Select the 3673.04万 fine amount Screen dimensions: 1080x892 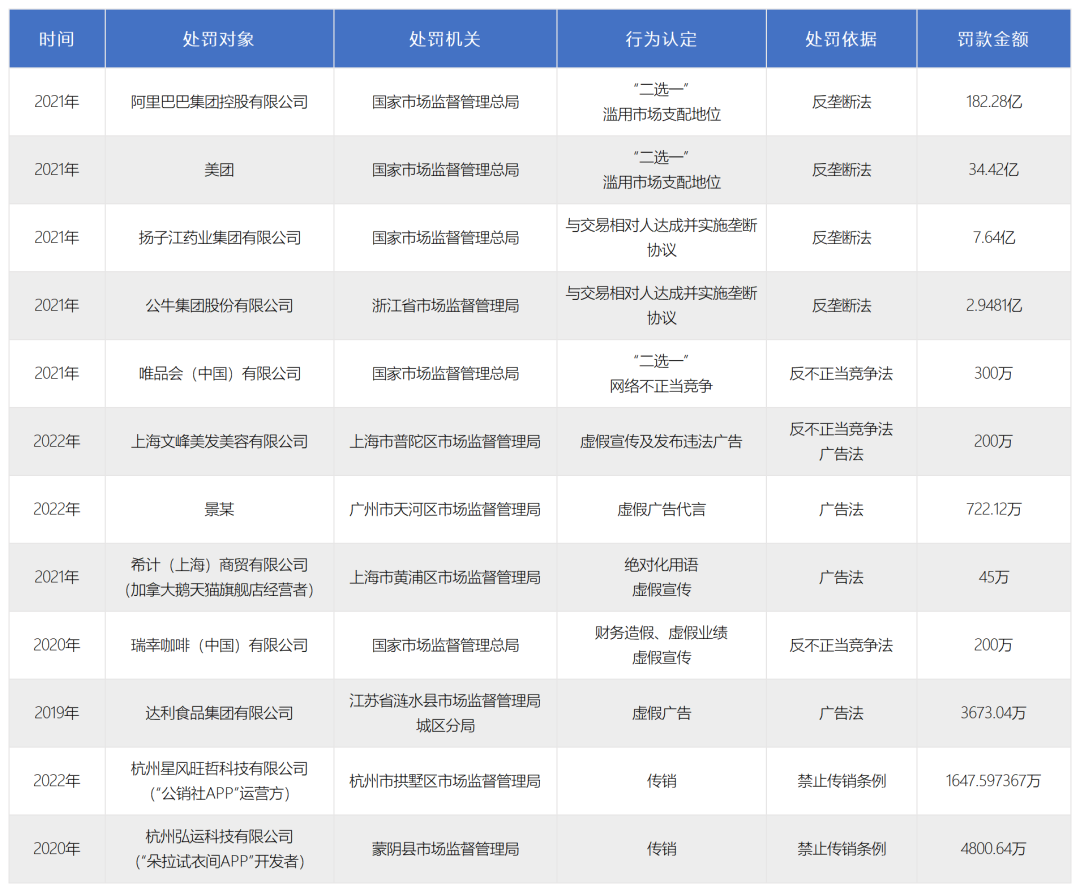click(x=993, y=713)
